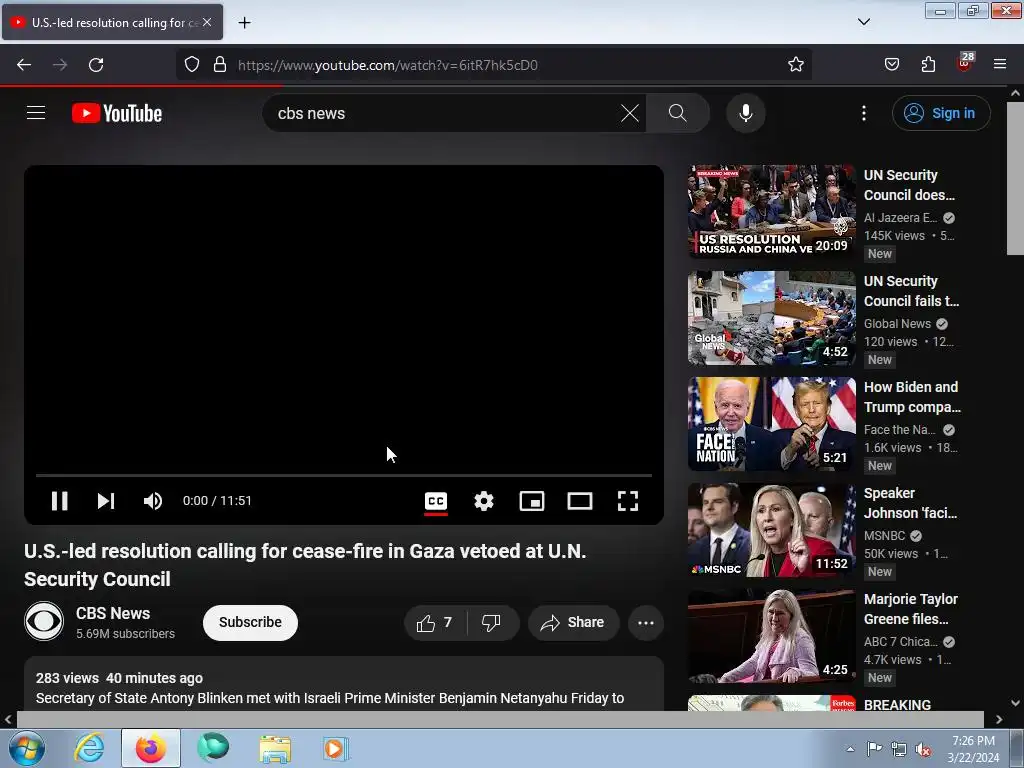Mute the video volume
This screenshot has width=1024, height=768.
152,501
